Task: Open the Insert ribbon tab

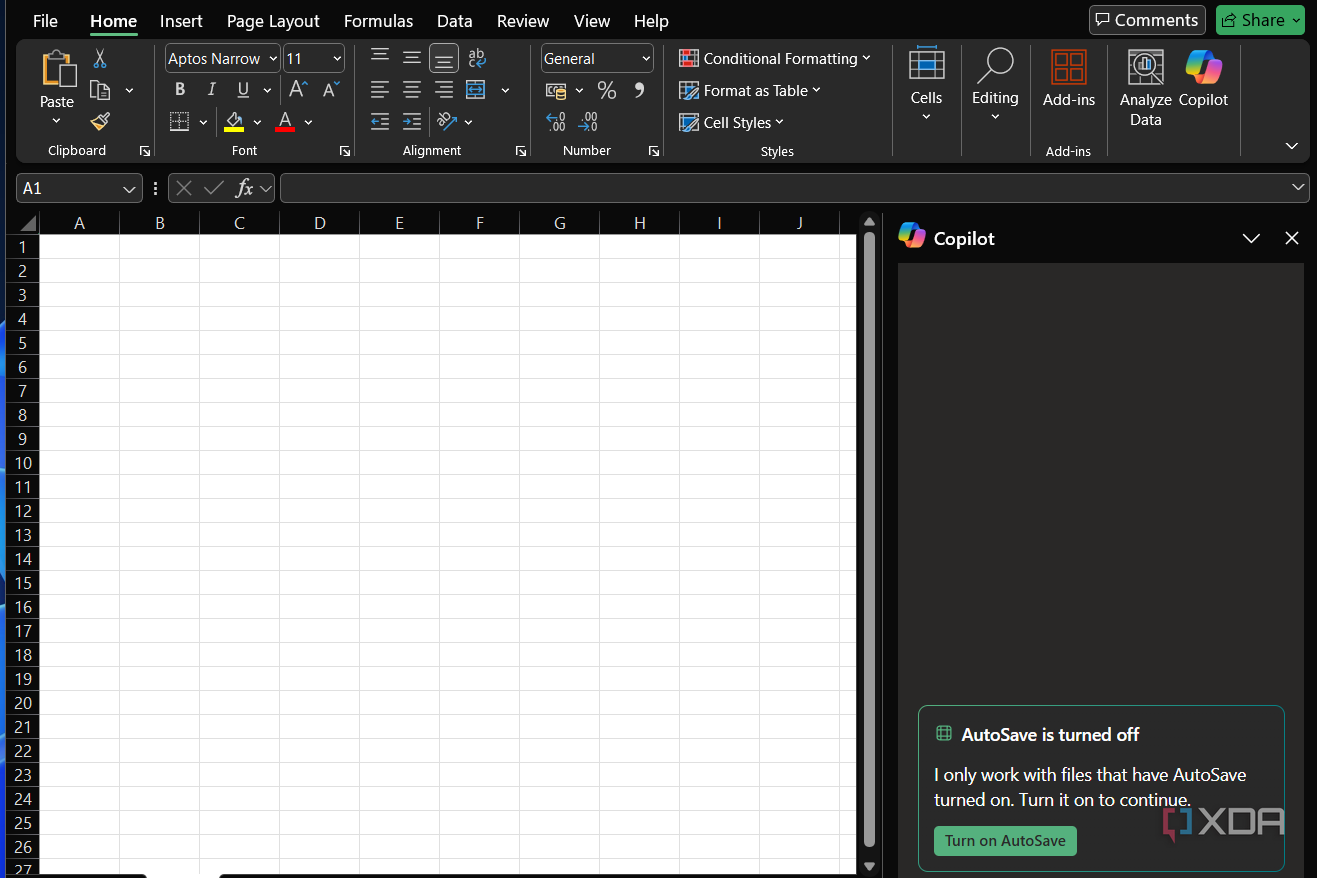Action: pos(181,21)
